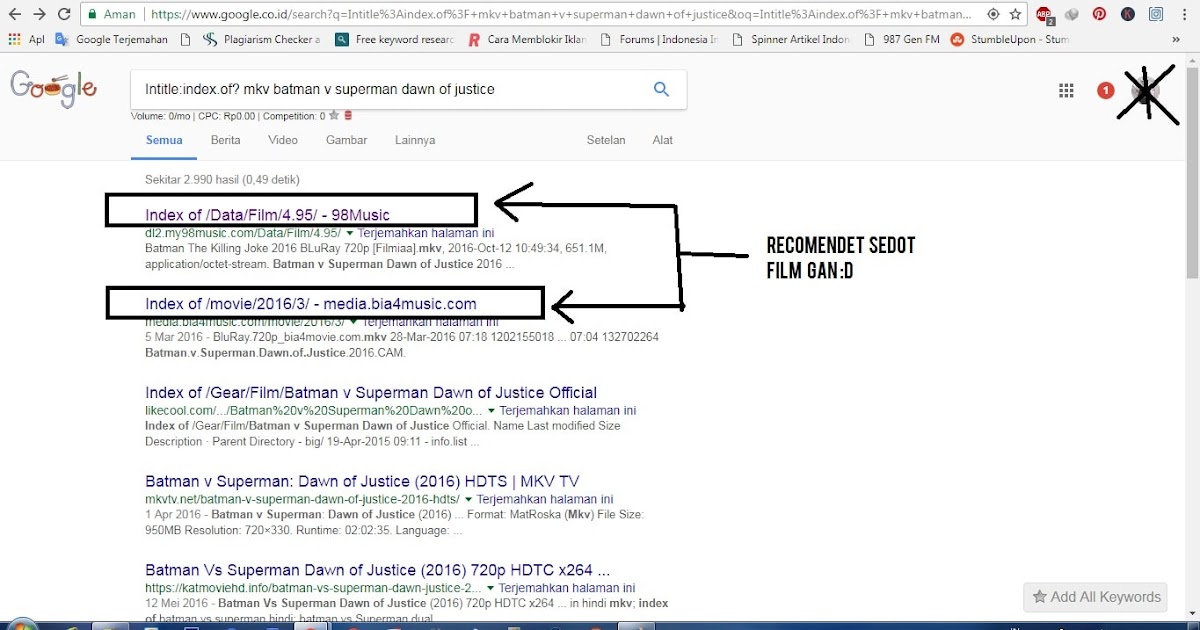1200x630 pixels.
Task: Click the star icon next to Competition
Action: tap(335, 116)
